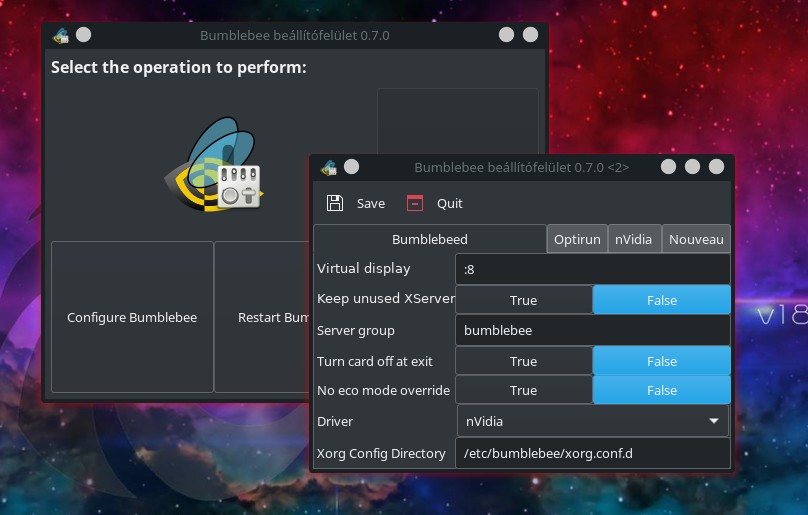Click the Restart Bumblebee button in back window
The width and height of the screenshot is (808, 515).
coord(262,317)
